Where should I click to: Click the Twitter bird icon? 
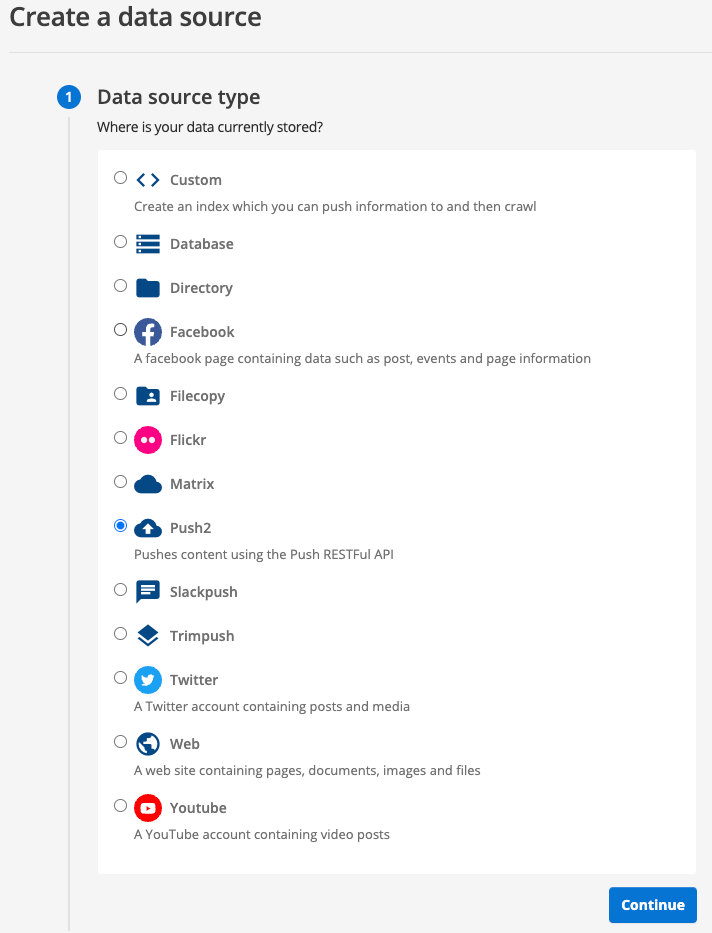coord(146,679)
